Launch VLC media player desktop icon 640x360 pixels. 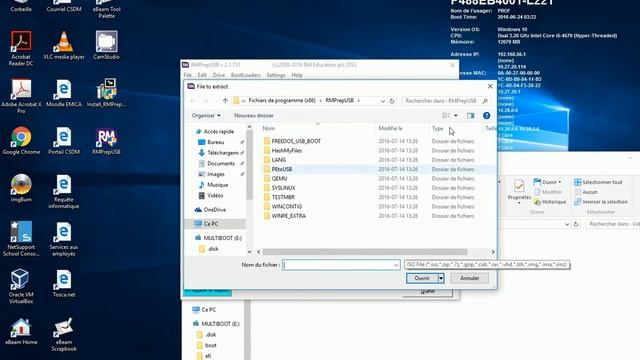tap(64, 45)
